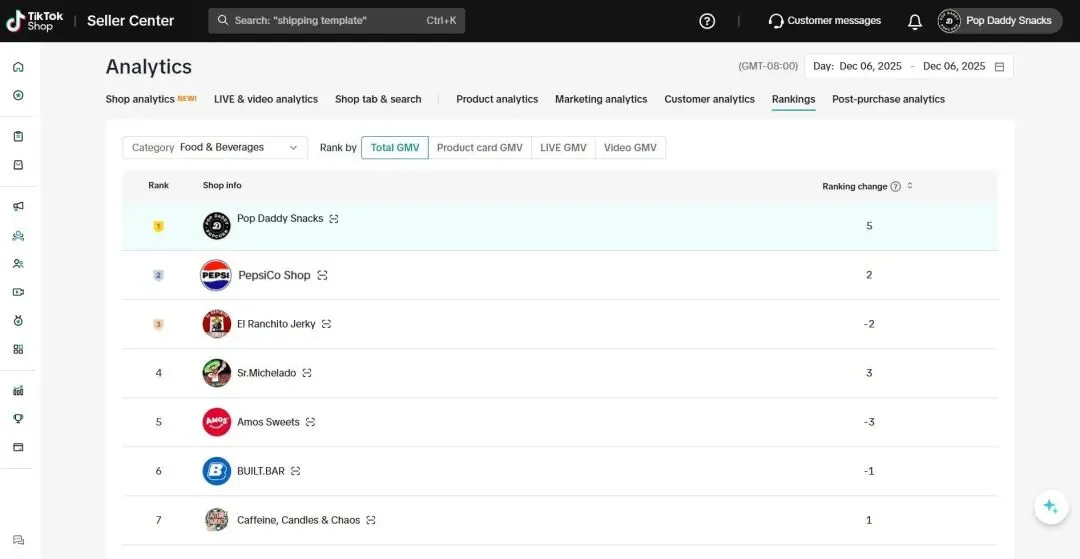Open Amos Sweets shop name
1080x559 pixels.
click(269, 422)
